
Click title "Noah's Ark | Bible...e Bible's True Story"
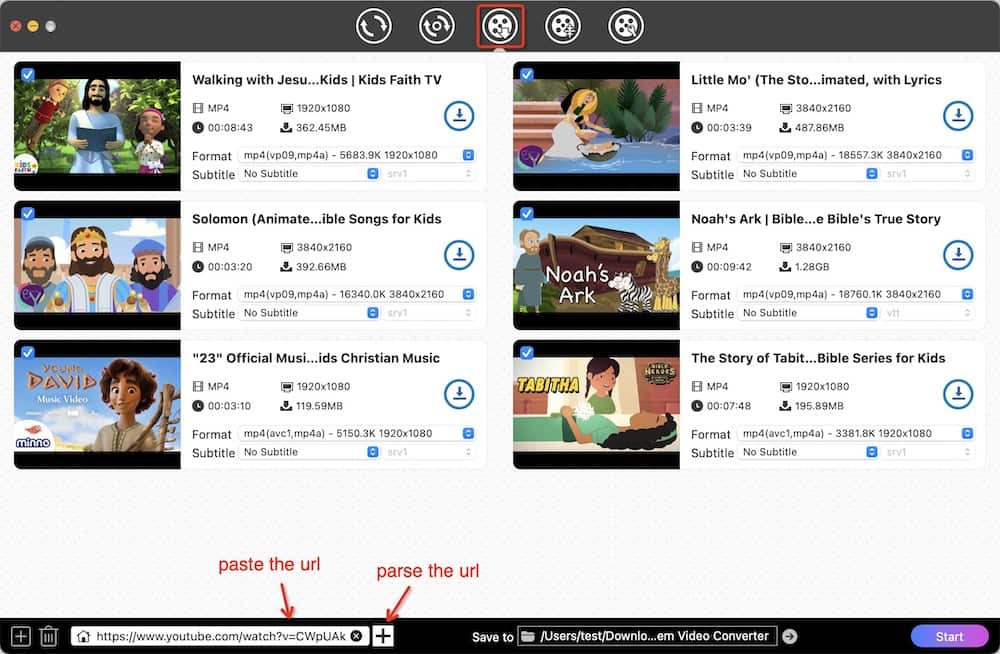816,219
